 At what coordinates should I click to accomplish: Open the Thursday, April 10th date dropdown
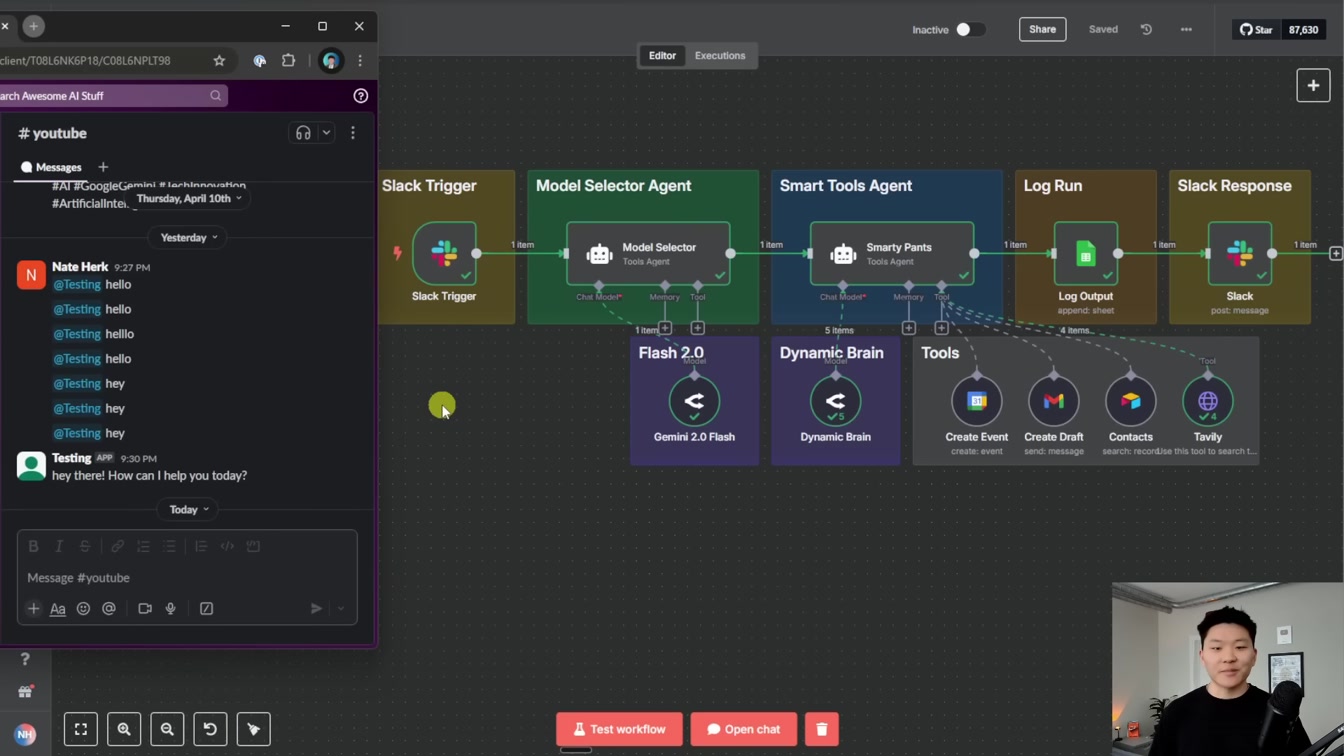pyautogui.click(x=189, y=198)
